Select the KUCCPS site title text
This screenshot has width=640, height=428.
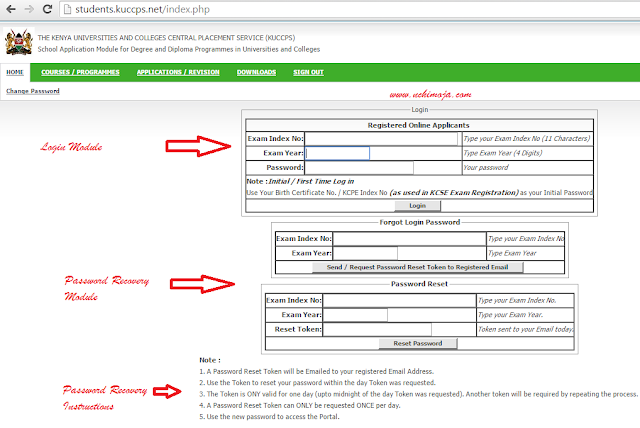click(x=166, y=38)
